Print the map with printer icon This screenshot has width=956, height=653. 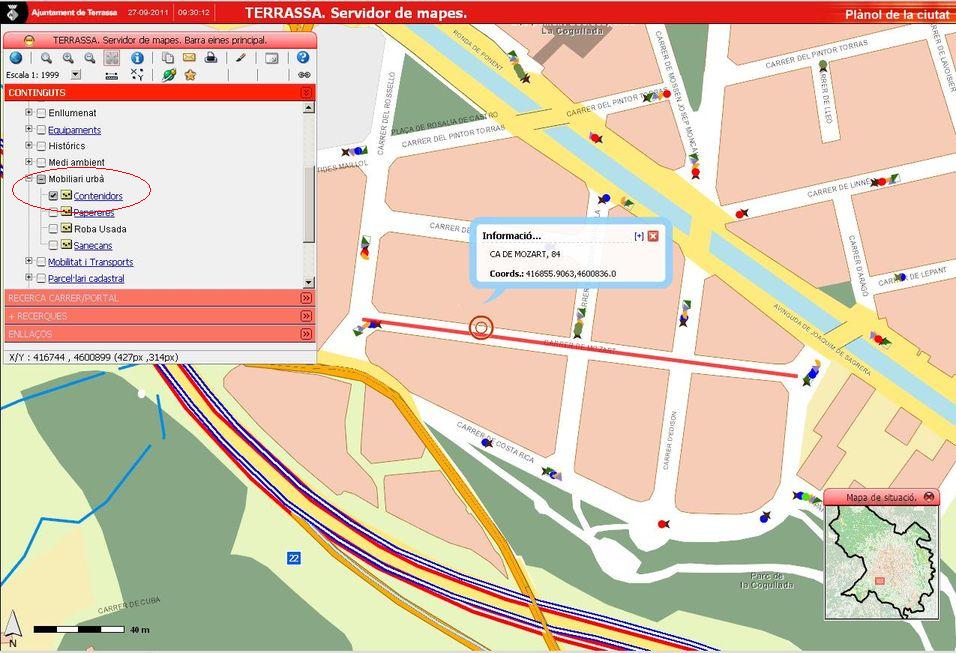click(211, 58)
